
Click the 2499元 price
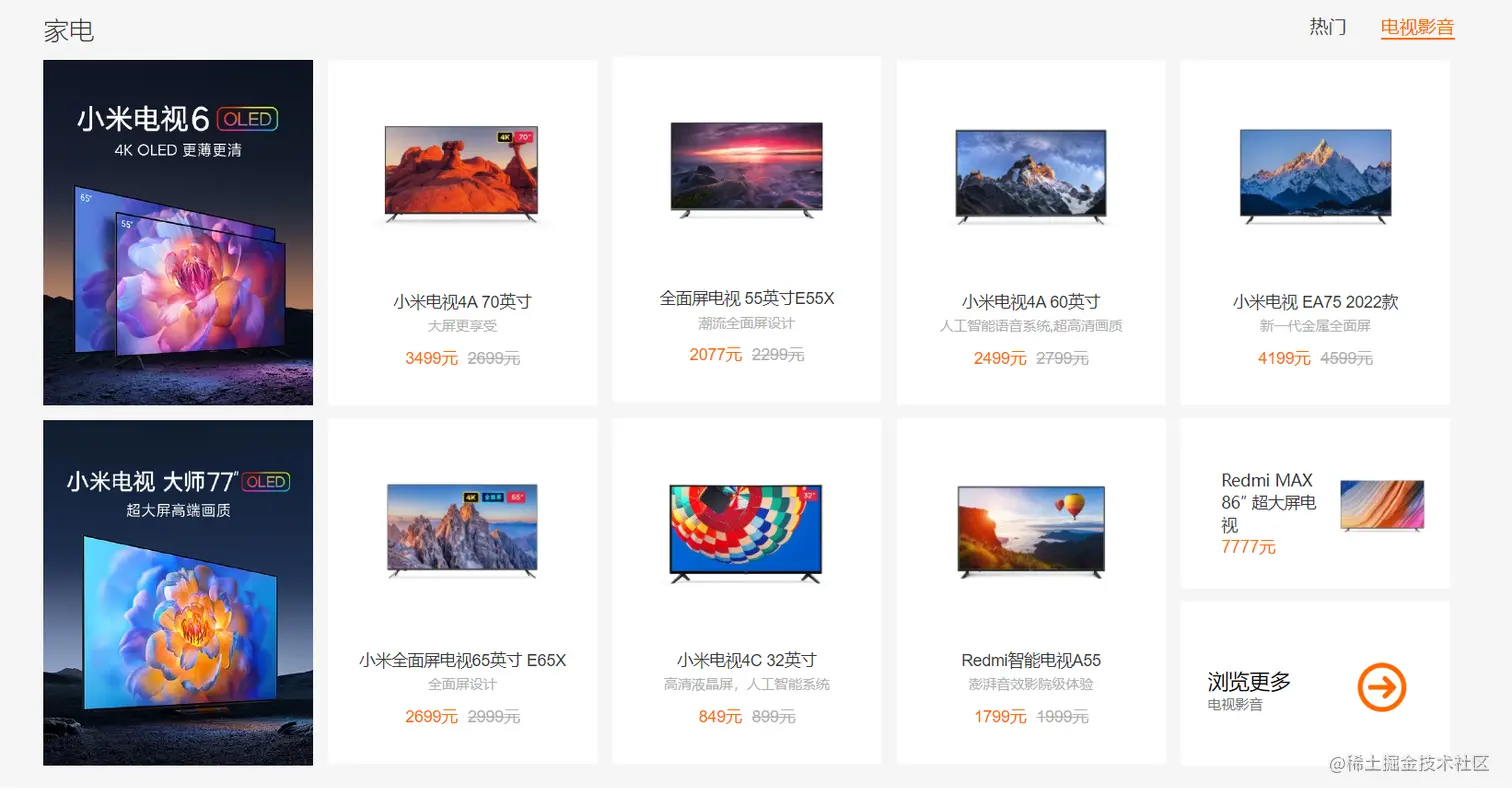click(1000, 358)
